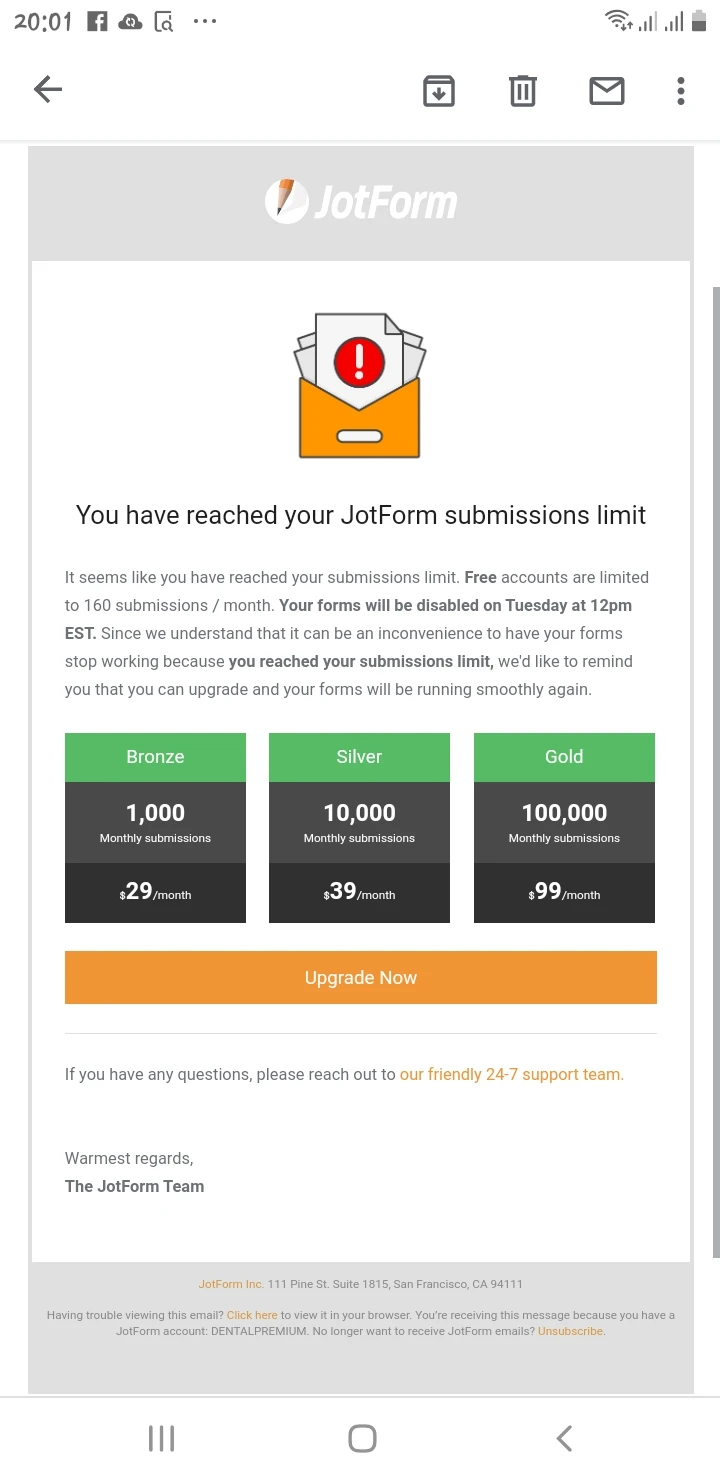This screenshot has height=1480, width=720.
Task: Tap the back arrow to return to inbox
Action: 47,89
